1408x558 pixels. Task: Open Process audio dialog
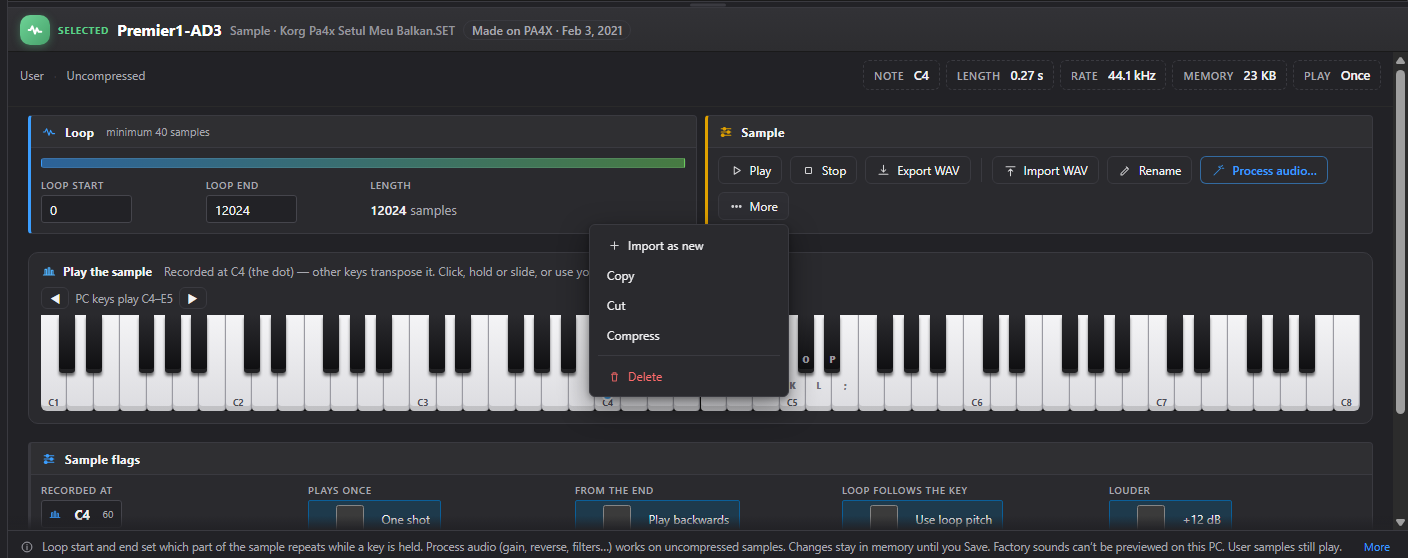click(1264, 171)
